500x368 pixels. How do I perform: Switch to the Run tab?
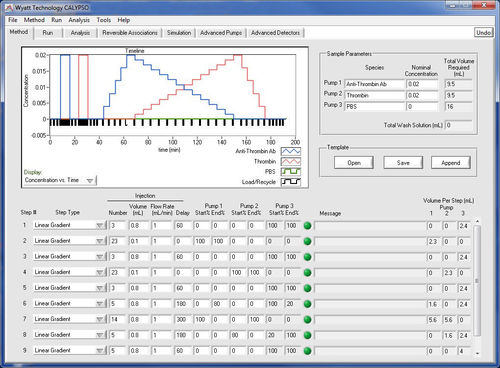tap(48, 33)
